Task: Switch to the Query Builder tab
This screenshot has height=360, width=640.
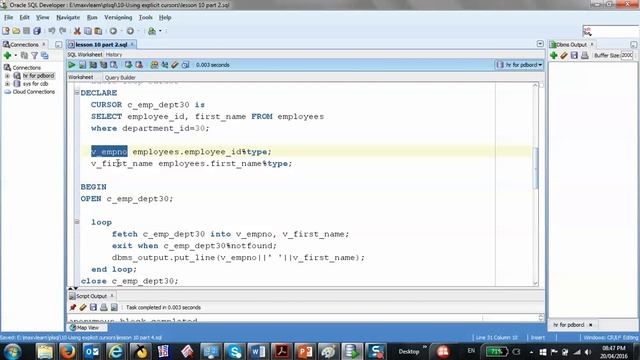Action: click(120, 78)
